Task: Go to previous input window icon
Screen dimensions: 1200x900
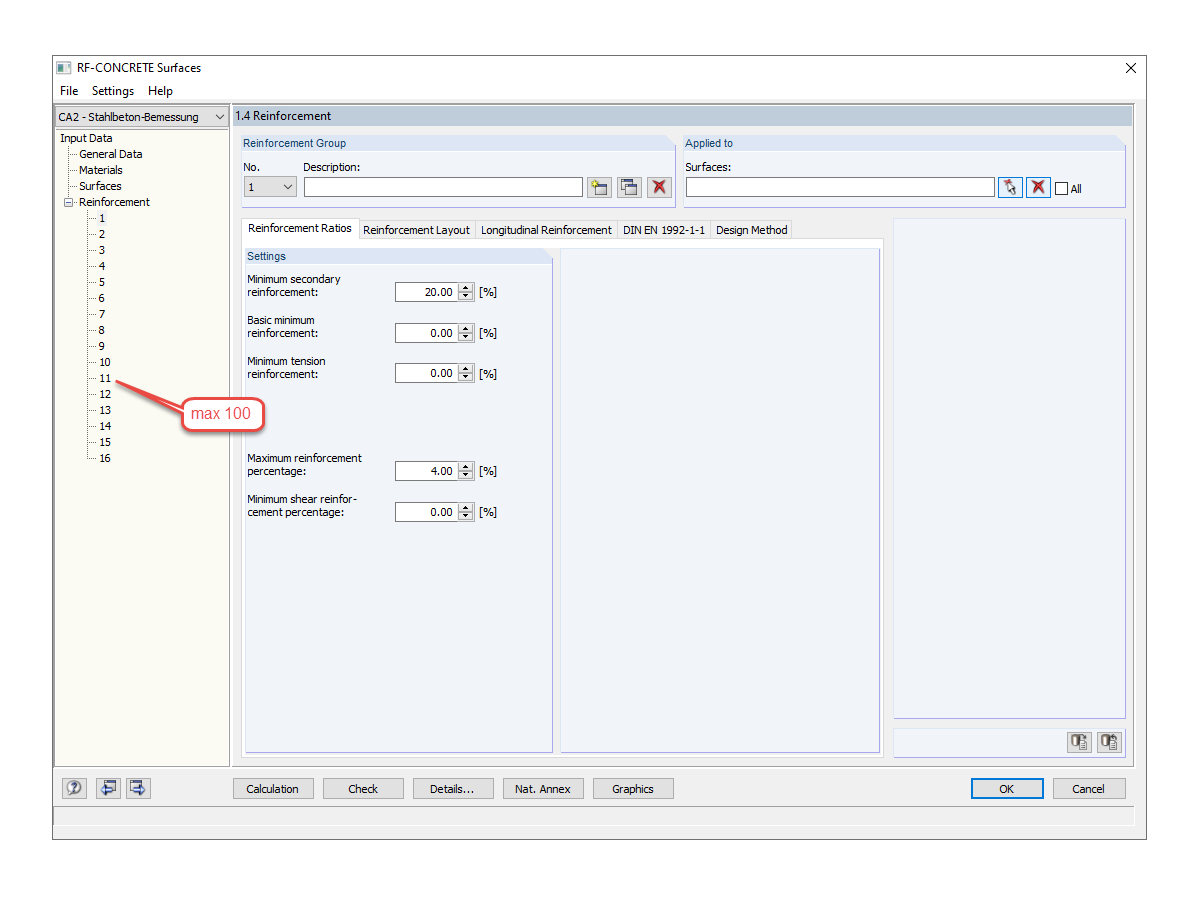Action: (108, 788)
